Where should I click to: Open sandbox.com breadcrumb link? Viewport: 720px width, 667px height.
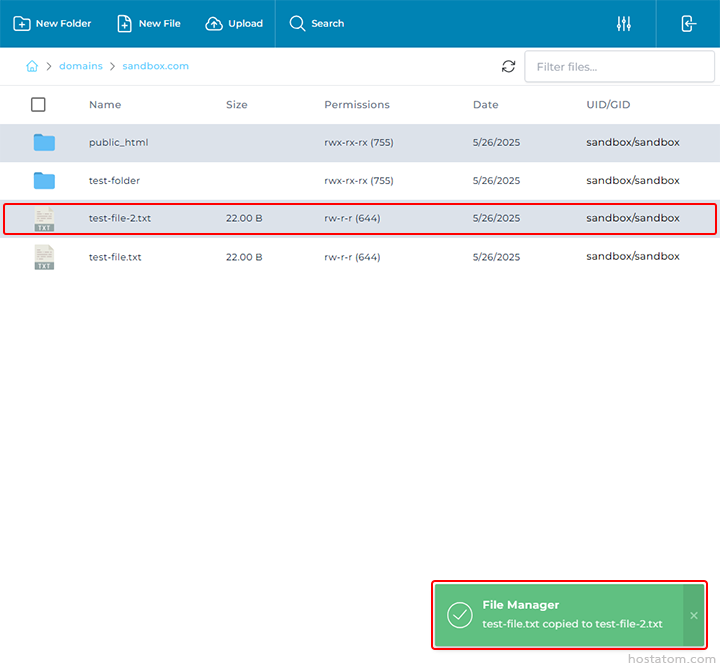(x=155, y=66)
